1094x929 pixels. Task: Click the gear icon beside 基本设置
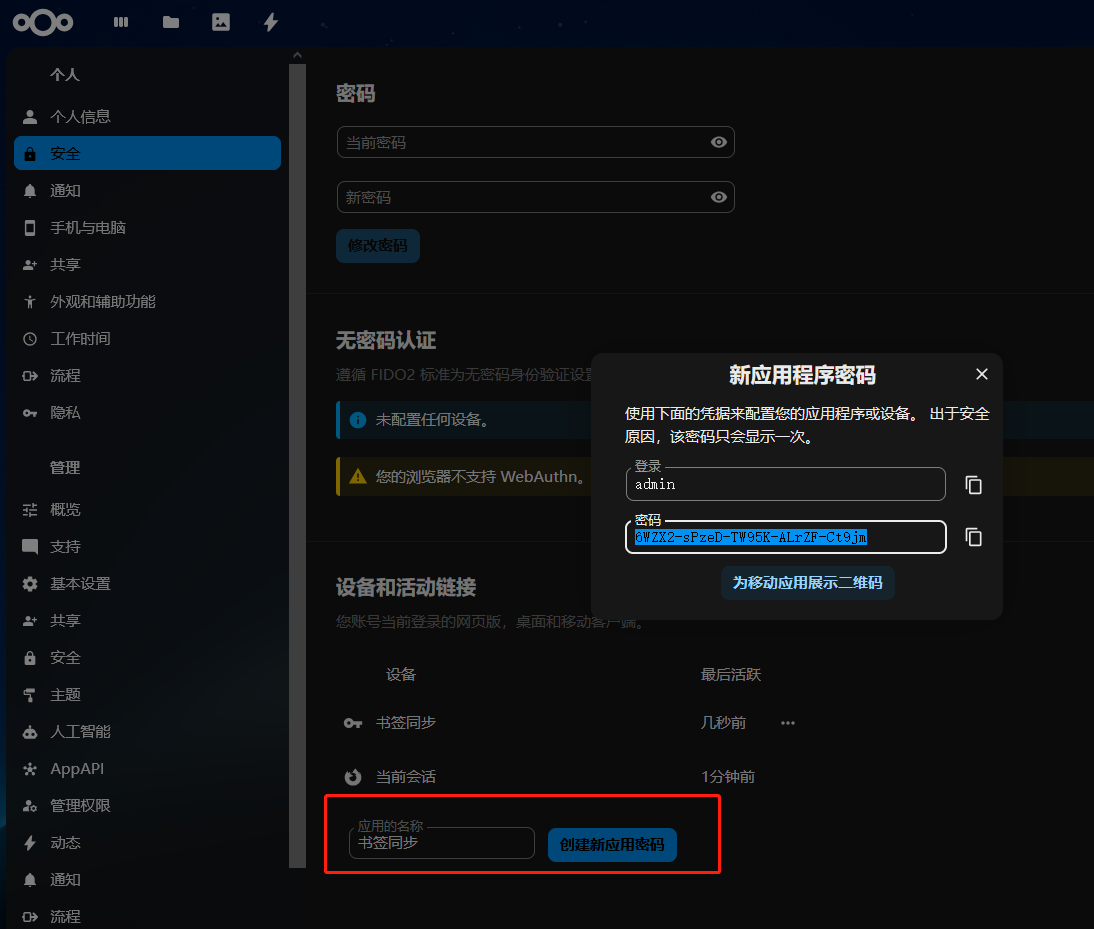[x=30, y=584]
